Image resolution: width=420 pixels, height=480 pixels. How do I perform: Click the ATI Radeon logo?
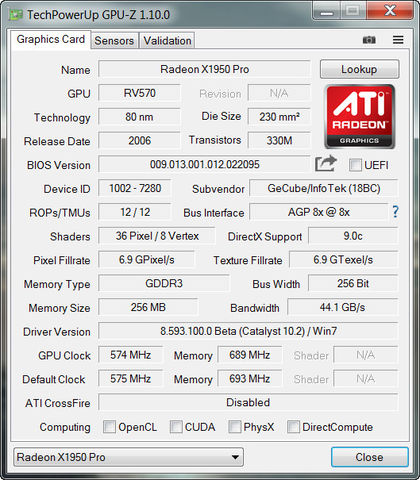[359, 117]
